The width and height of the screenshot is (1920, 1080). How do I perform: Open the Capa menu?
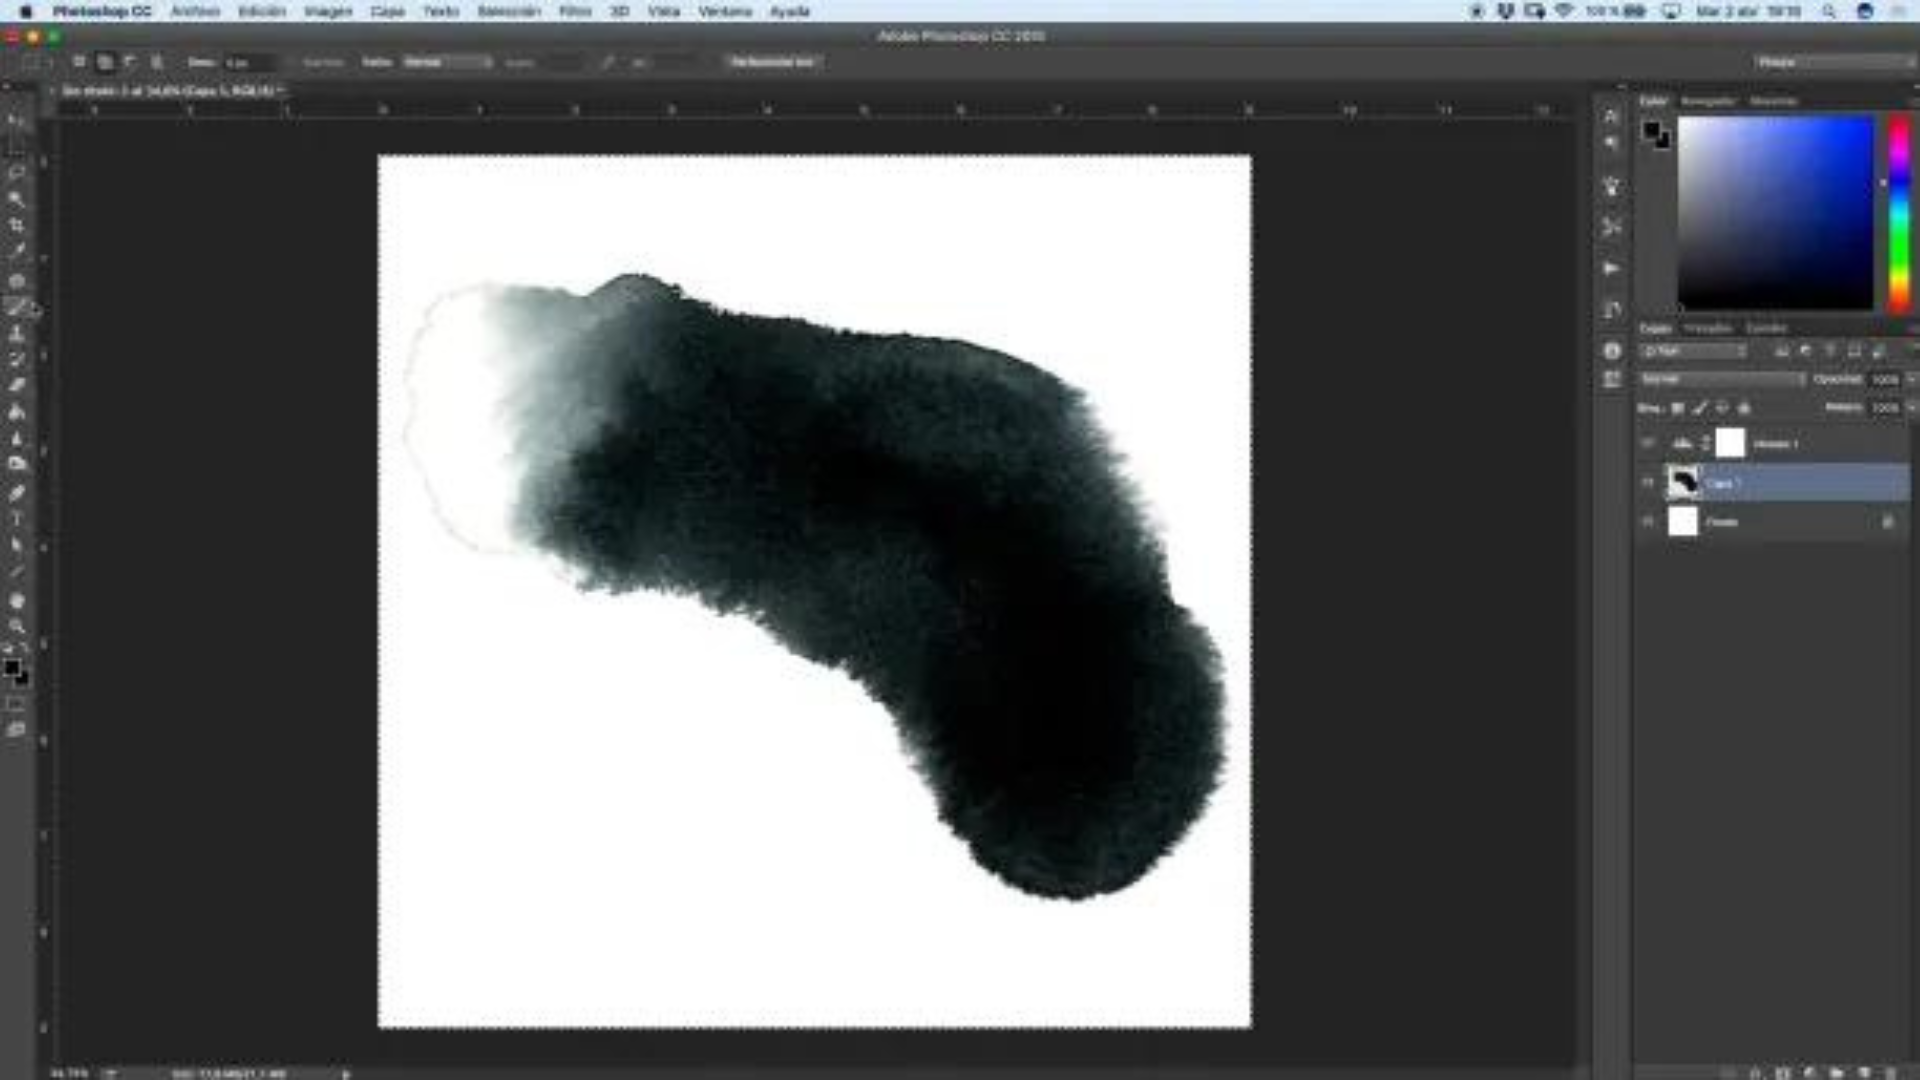tap(387, 11)
